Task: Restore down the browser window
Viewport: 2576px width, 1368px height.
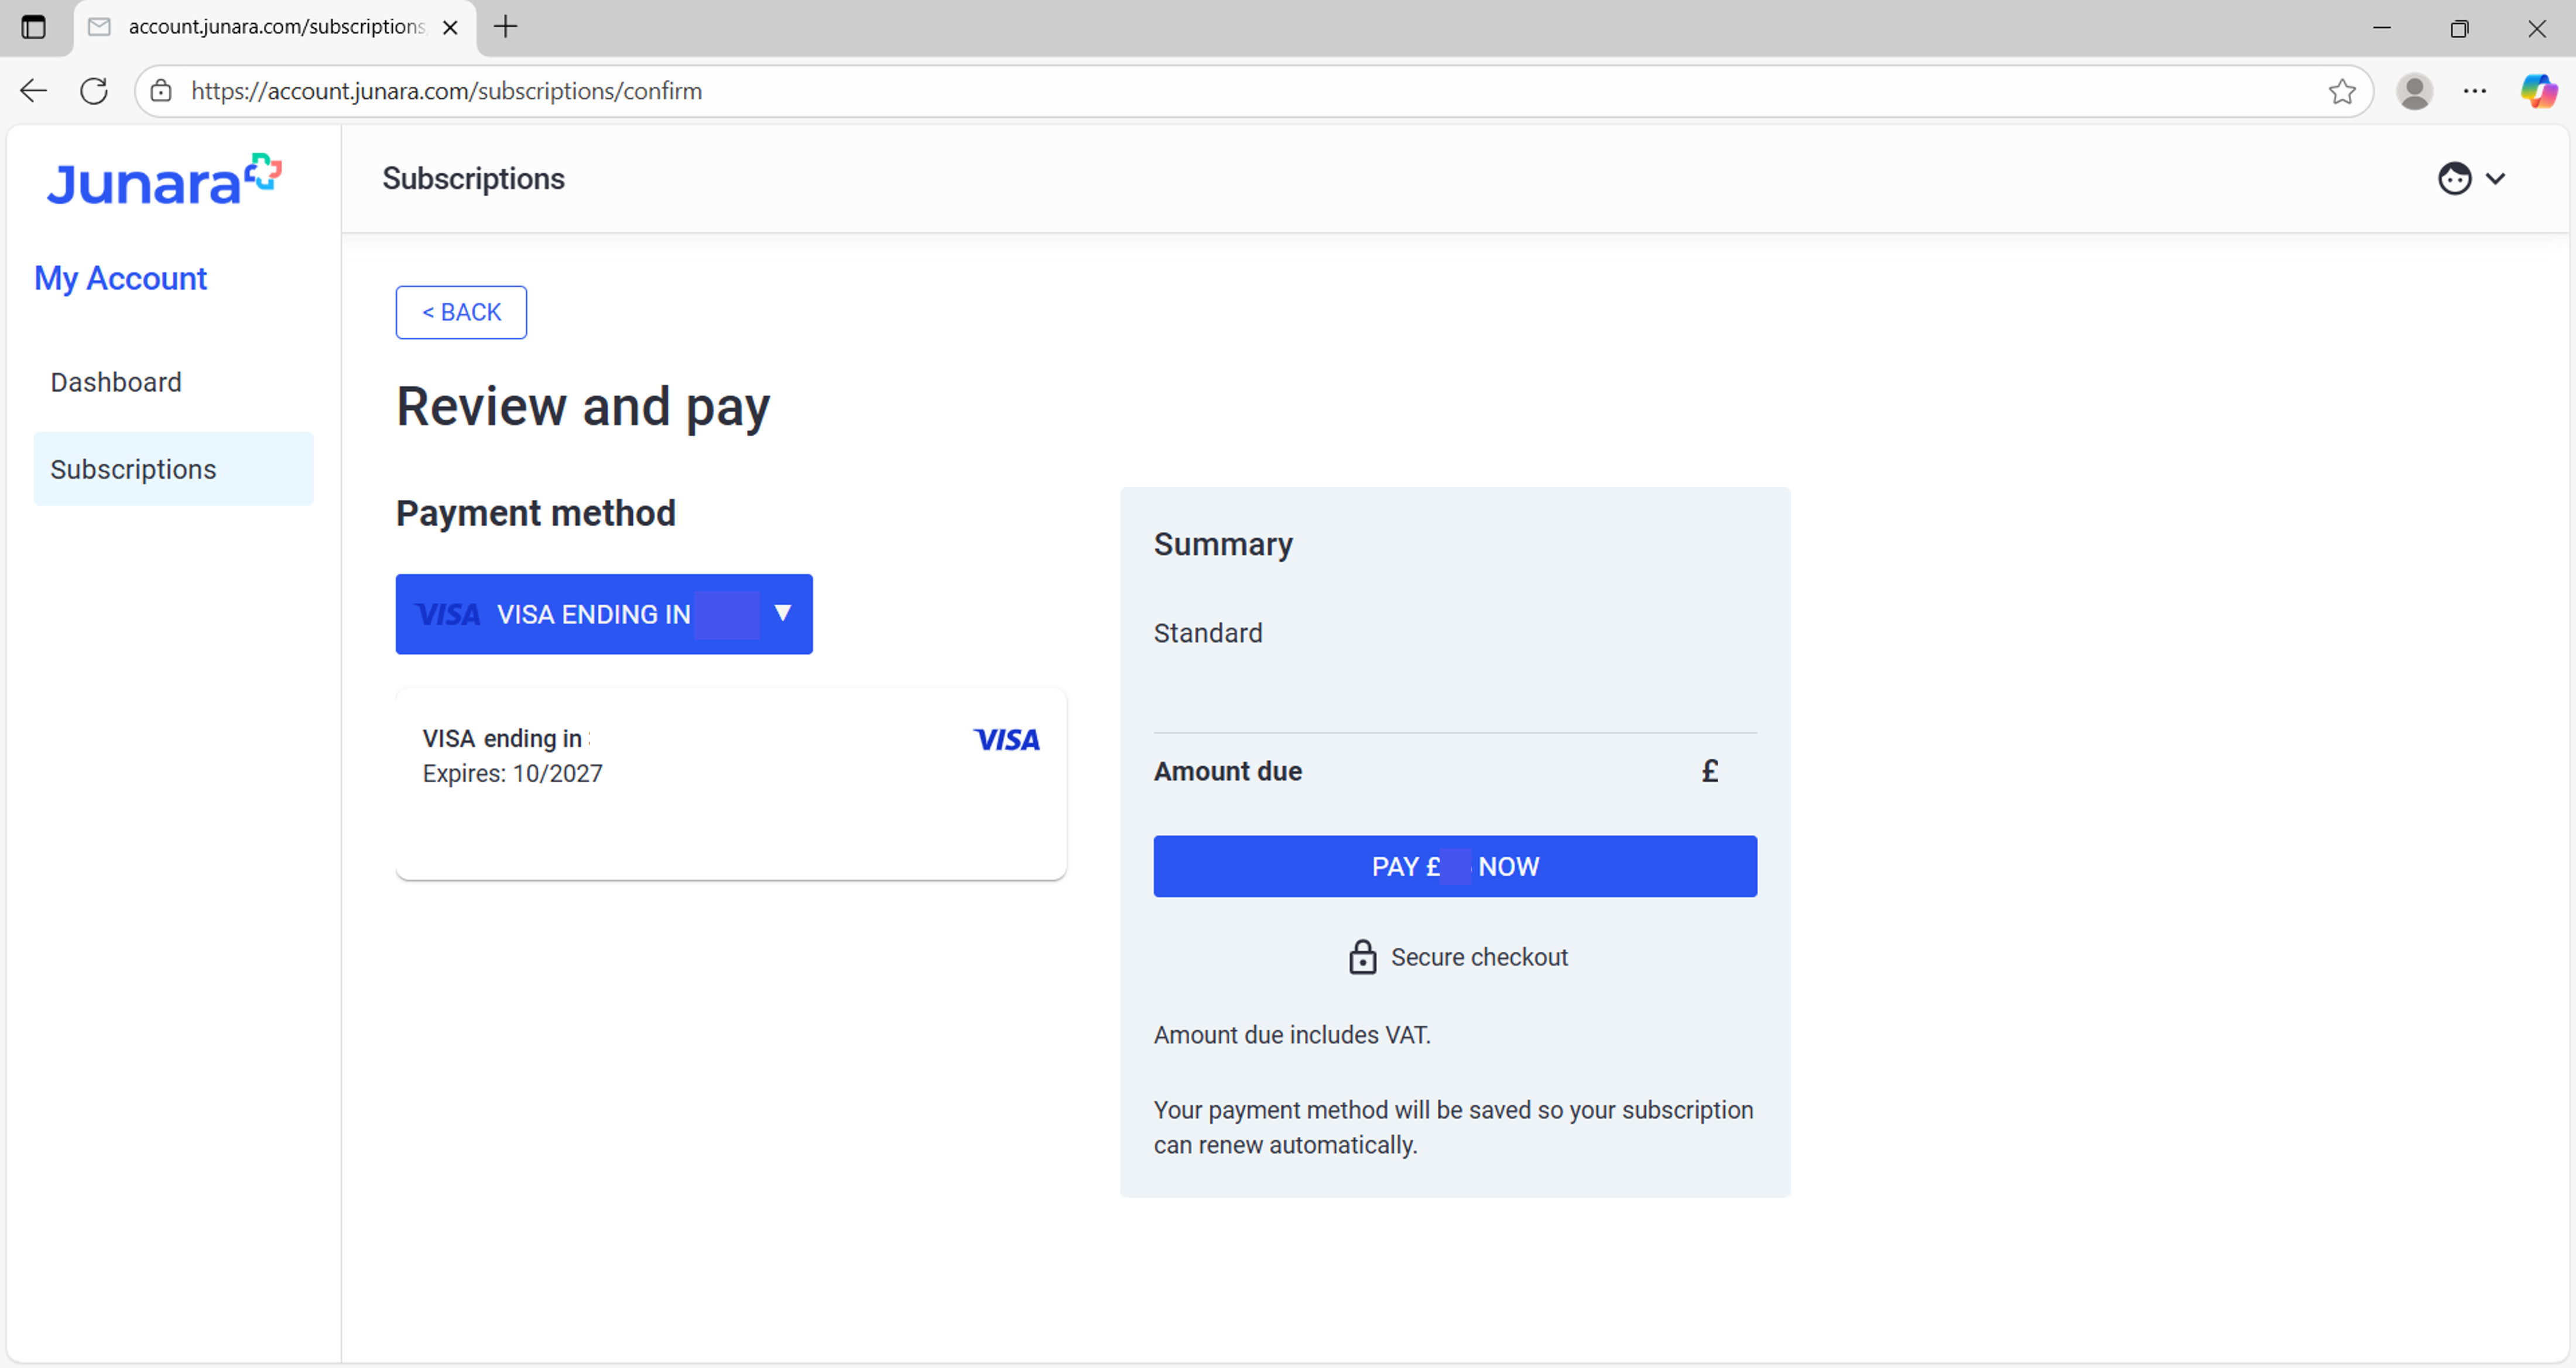Action: [2459, 28]
